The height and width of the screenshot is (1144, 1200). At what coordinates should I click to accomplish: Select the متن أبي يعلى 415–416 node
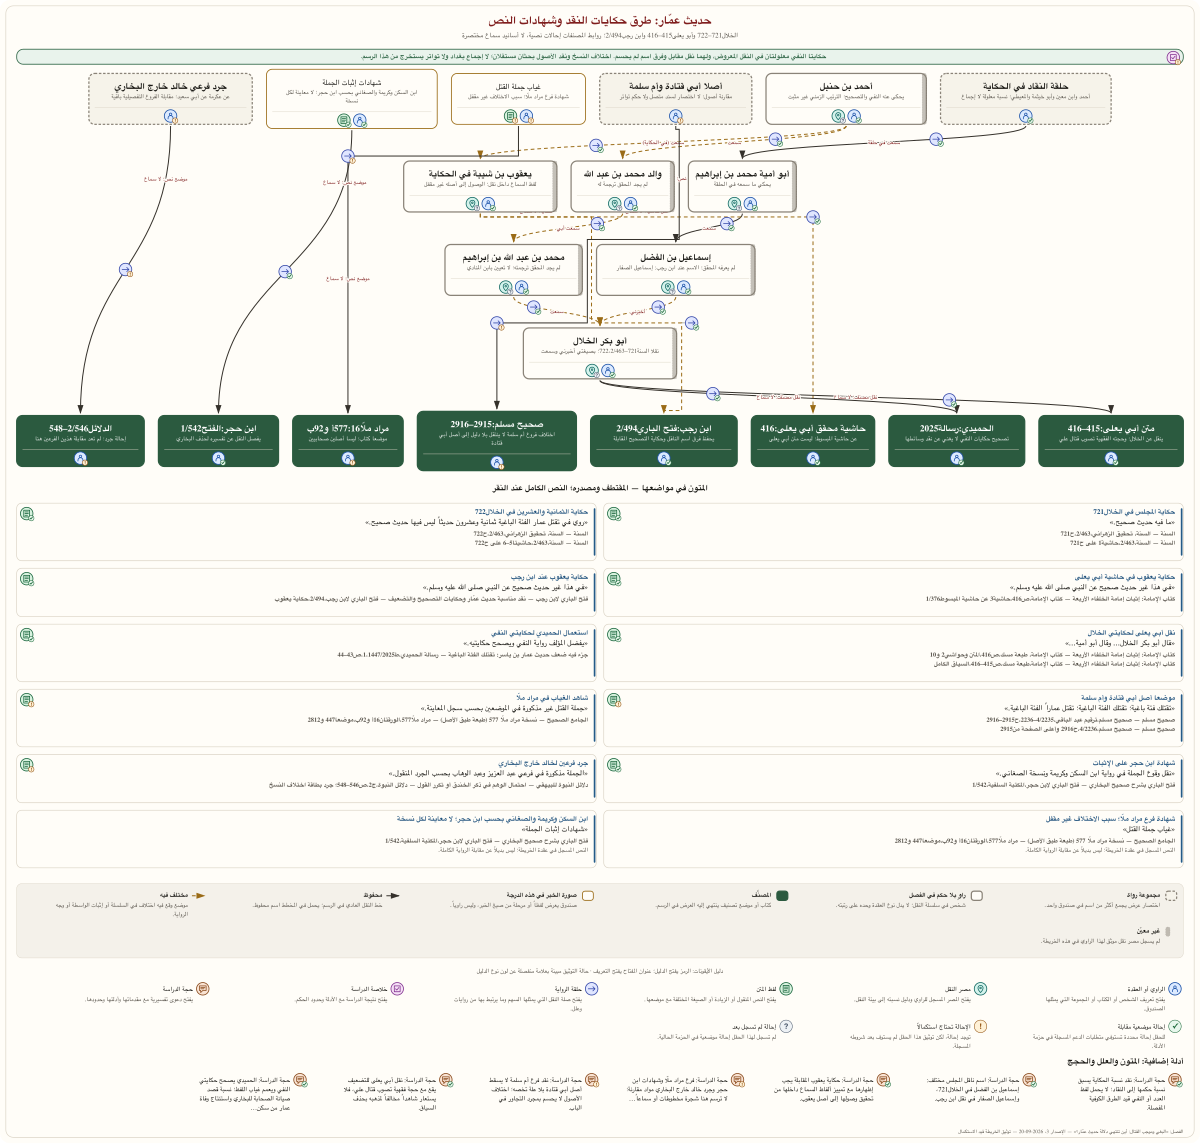pos(1111,440)
